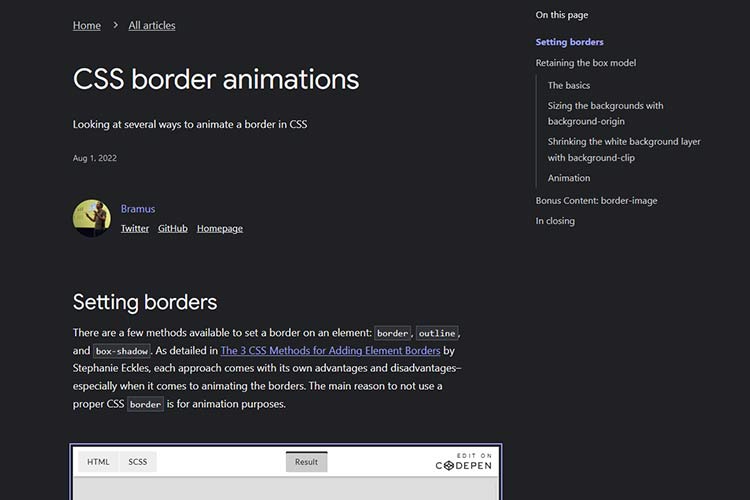The height and width of the screenshot is (500, 750).
Task: Switch CodePen embed to HTML tab
Action: tap(98, 462)
